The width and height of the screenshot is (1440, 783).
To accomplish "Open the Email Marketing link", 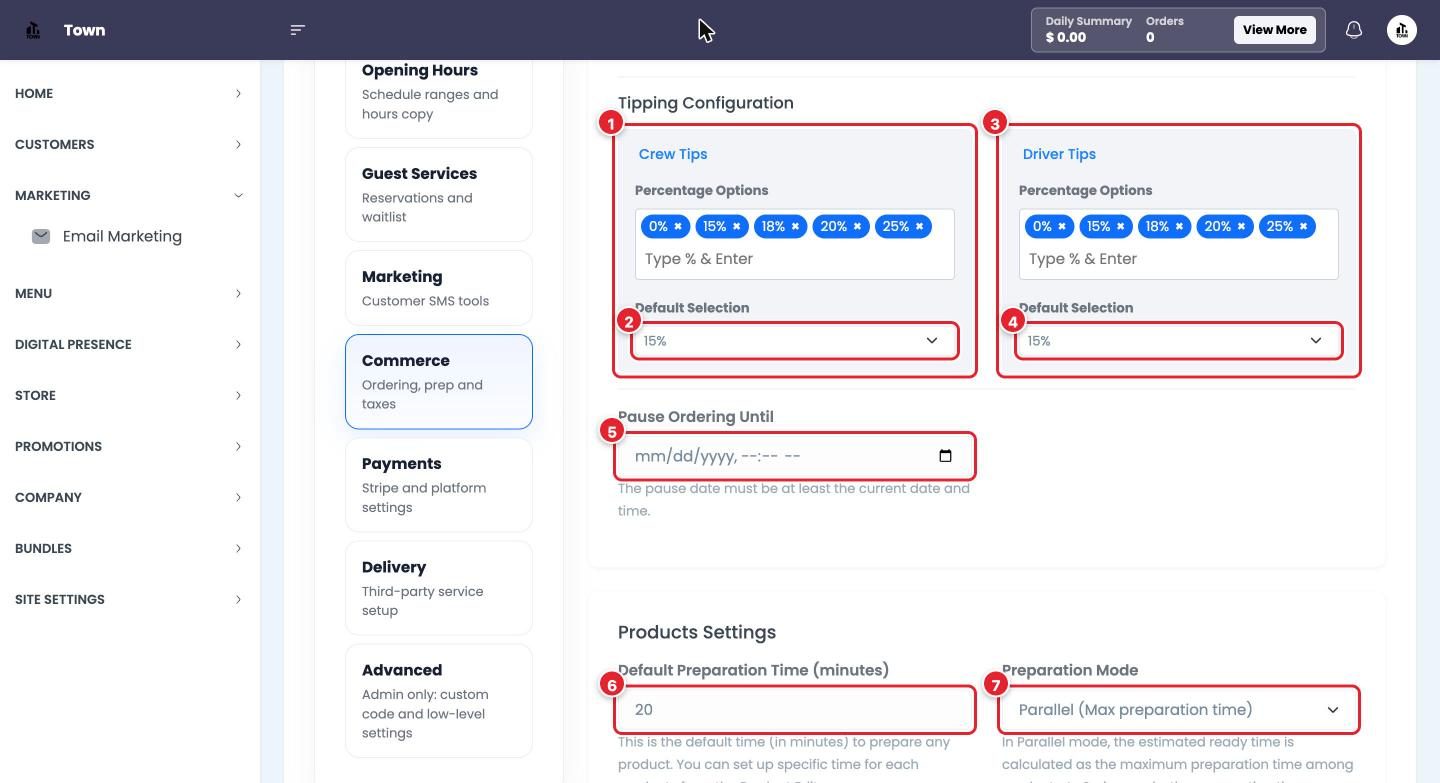I will click(122, 236).
